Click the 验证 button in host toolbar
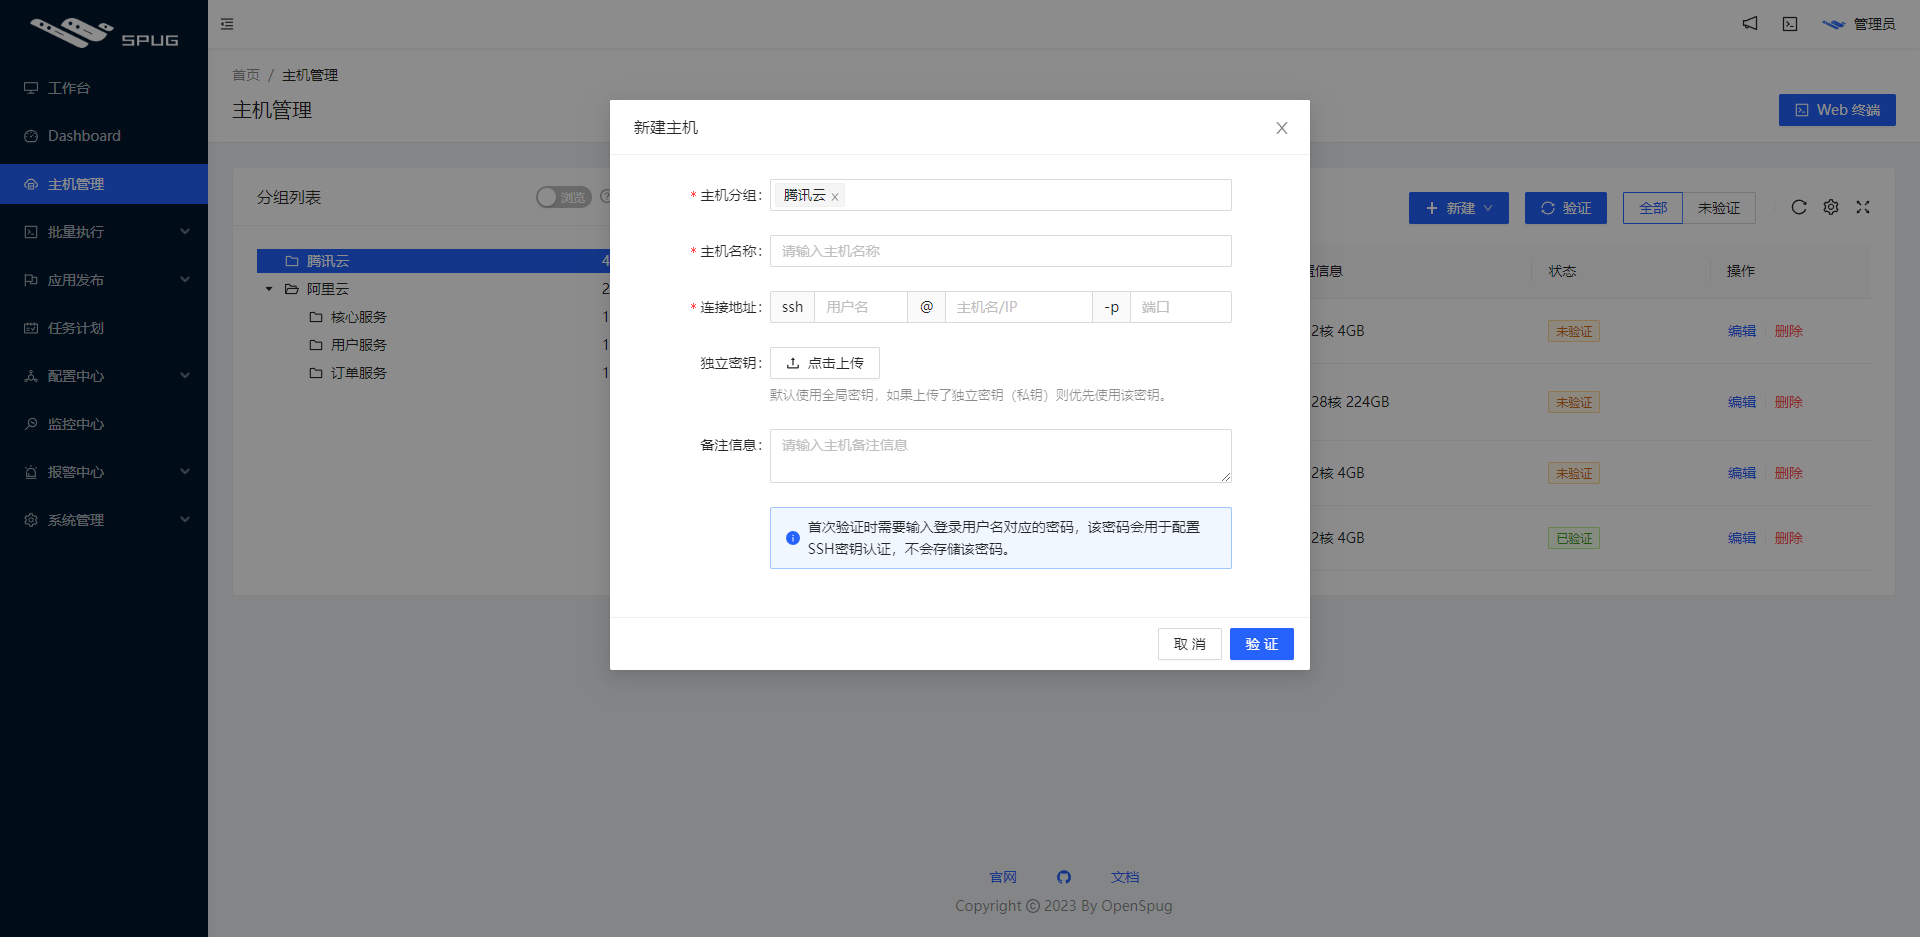This screenshot has width=1920, height=937. pyautogui.click(x=1566, y=208)
